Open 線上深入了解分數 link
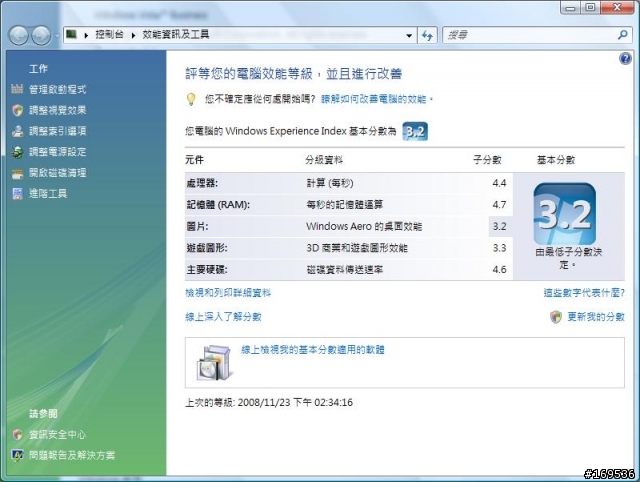This screenshot has width=640, height=482. point(223,317)
